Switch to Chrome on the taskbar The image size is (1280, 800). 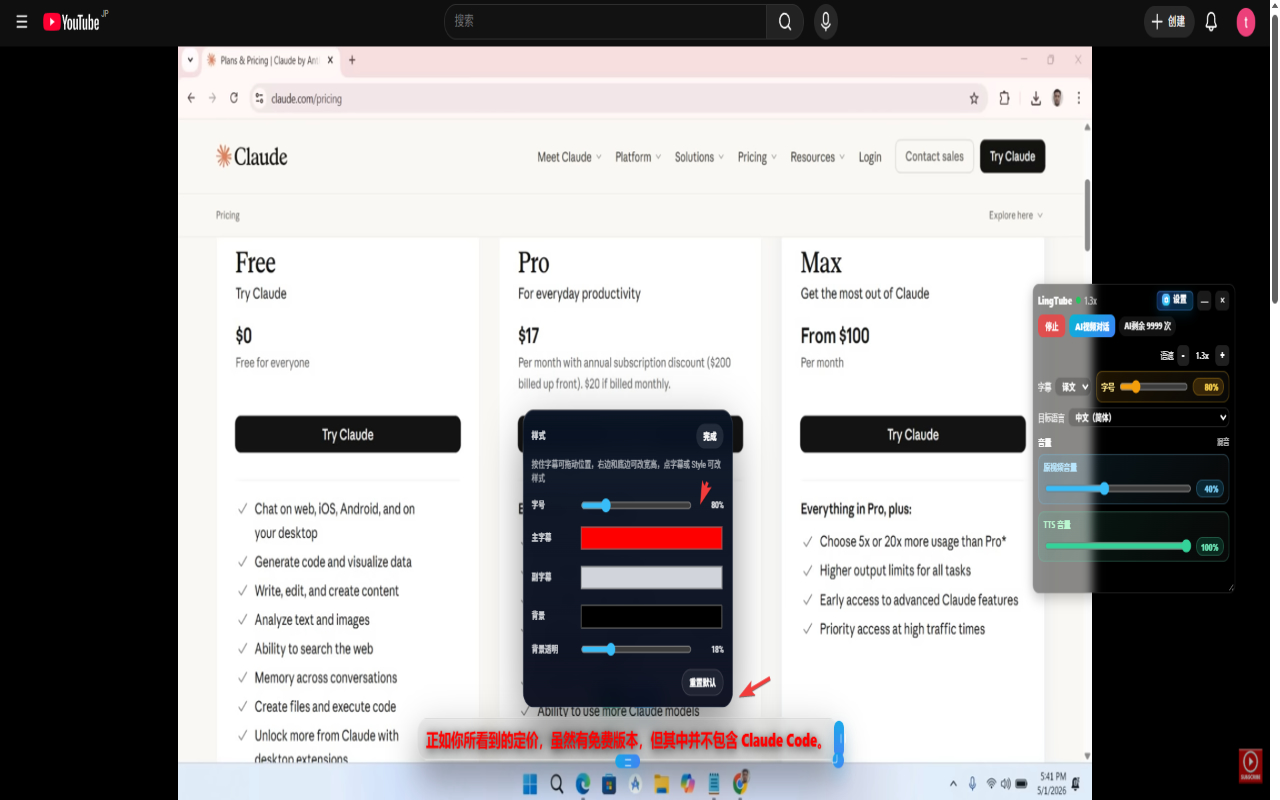(740, 784)
